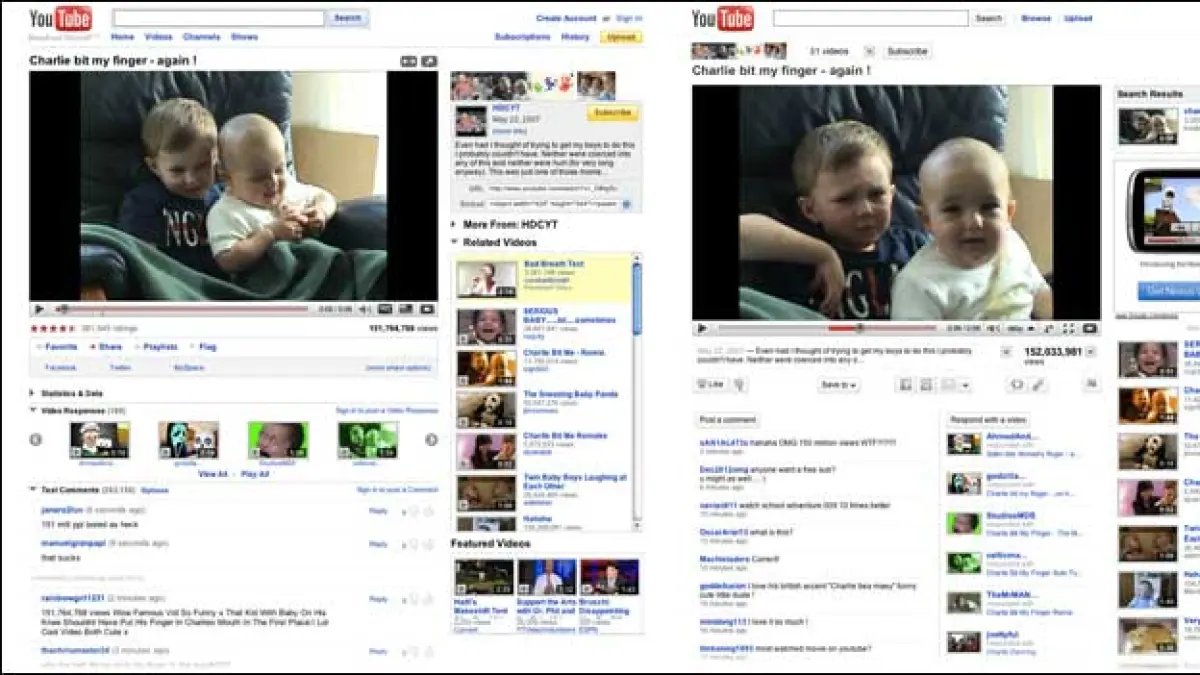The image size is (1200, 675).
Task: Toggle Subscribe button in the right layout
Action: click(x=907, y=51)
